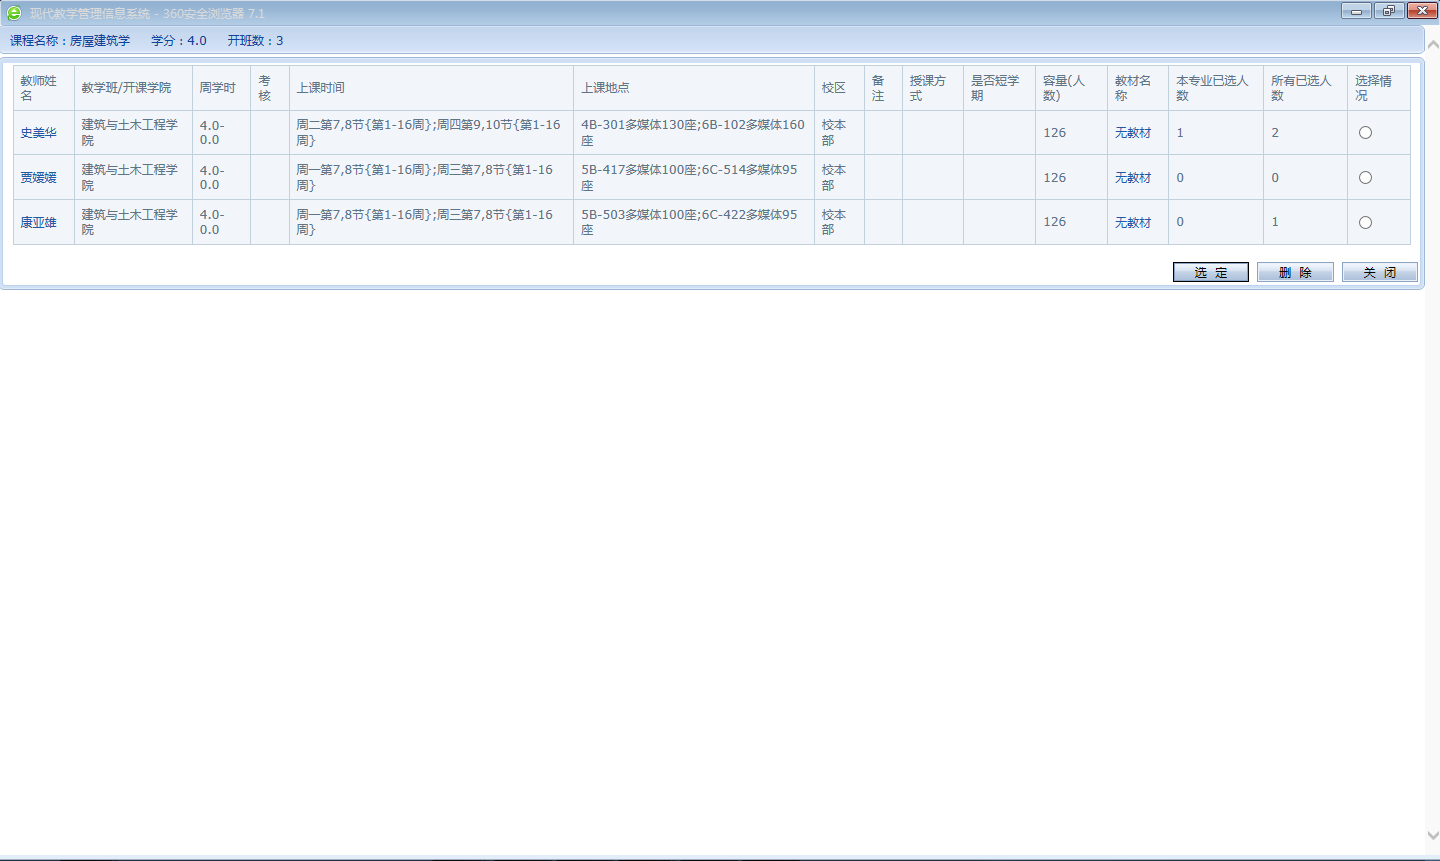
Task: Select the radio button for 贾媛媛's class
Action: [1365, 178]
